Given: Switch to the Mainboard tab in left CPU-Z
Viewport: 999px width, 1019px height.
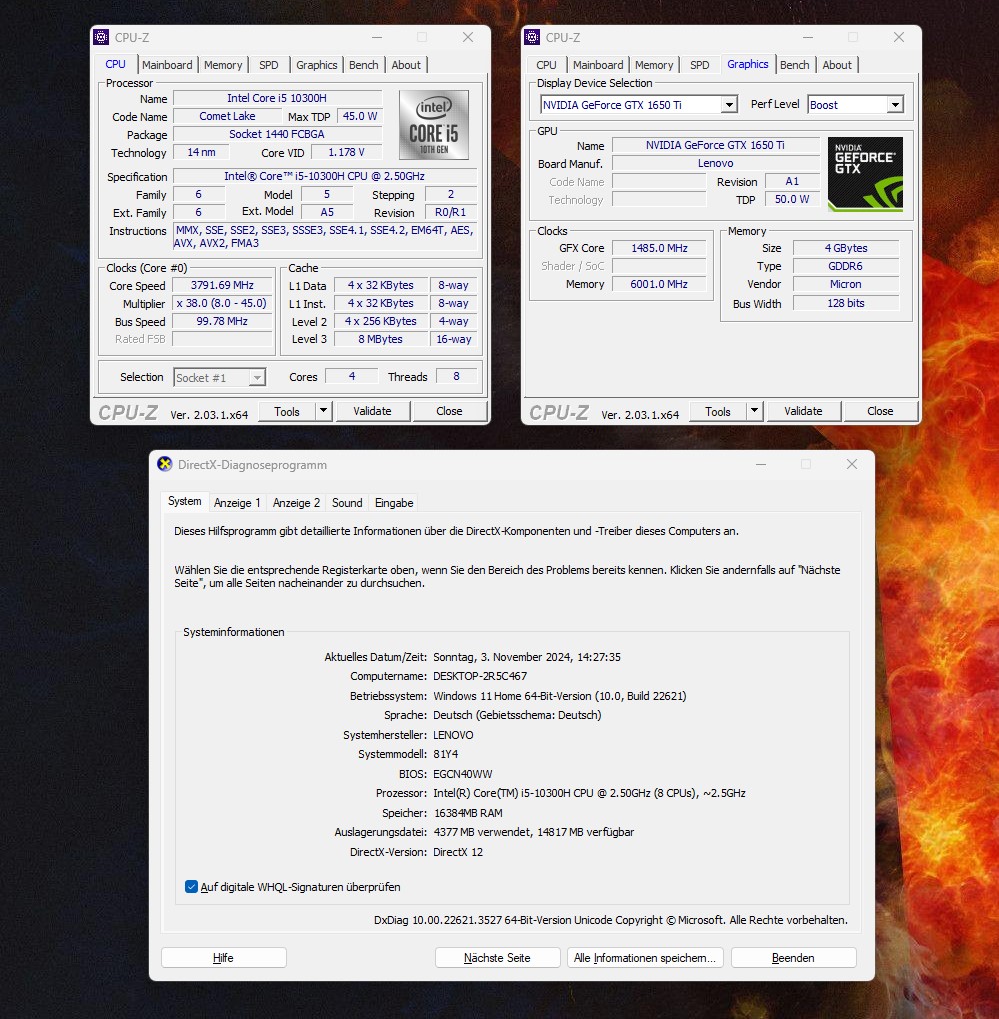Looking at the screenshot, I should point(167,65).
